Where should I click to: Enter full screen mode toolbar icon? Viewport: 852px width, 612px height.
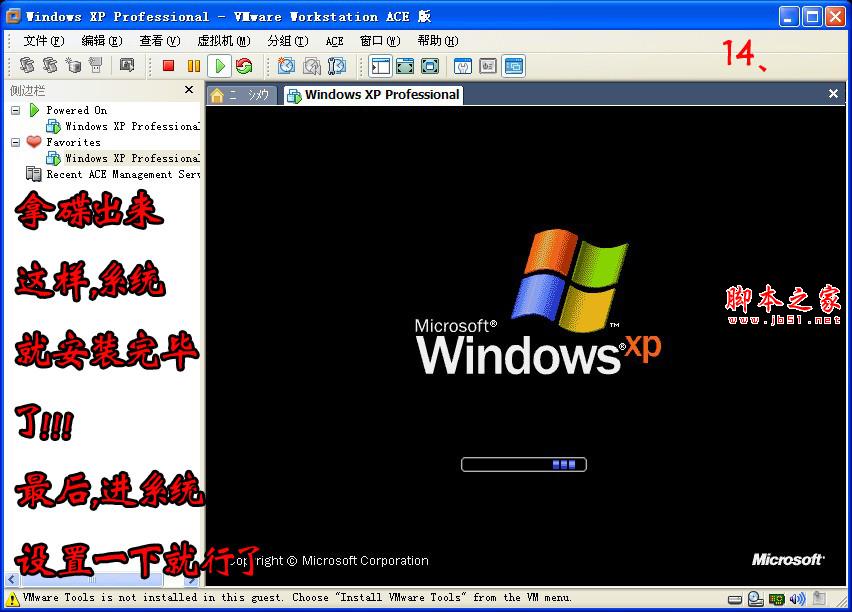tap(430, 66)
